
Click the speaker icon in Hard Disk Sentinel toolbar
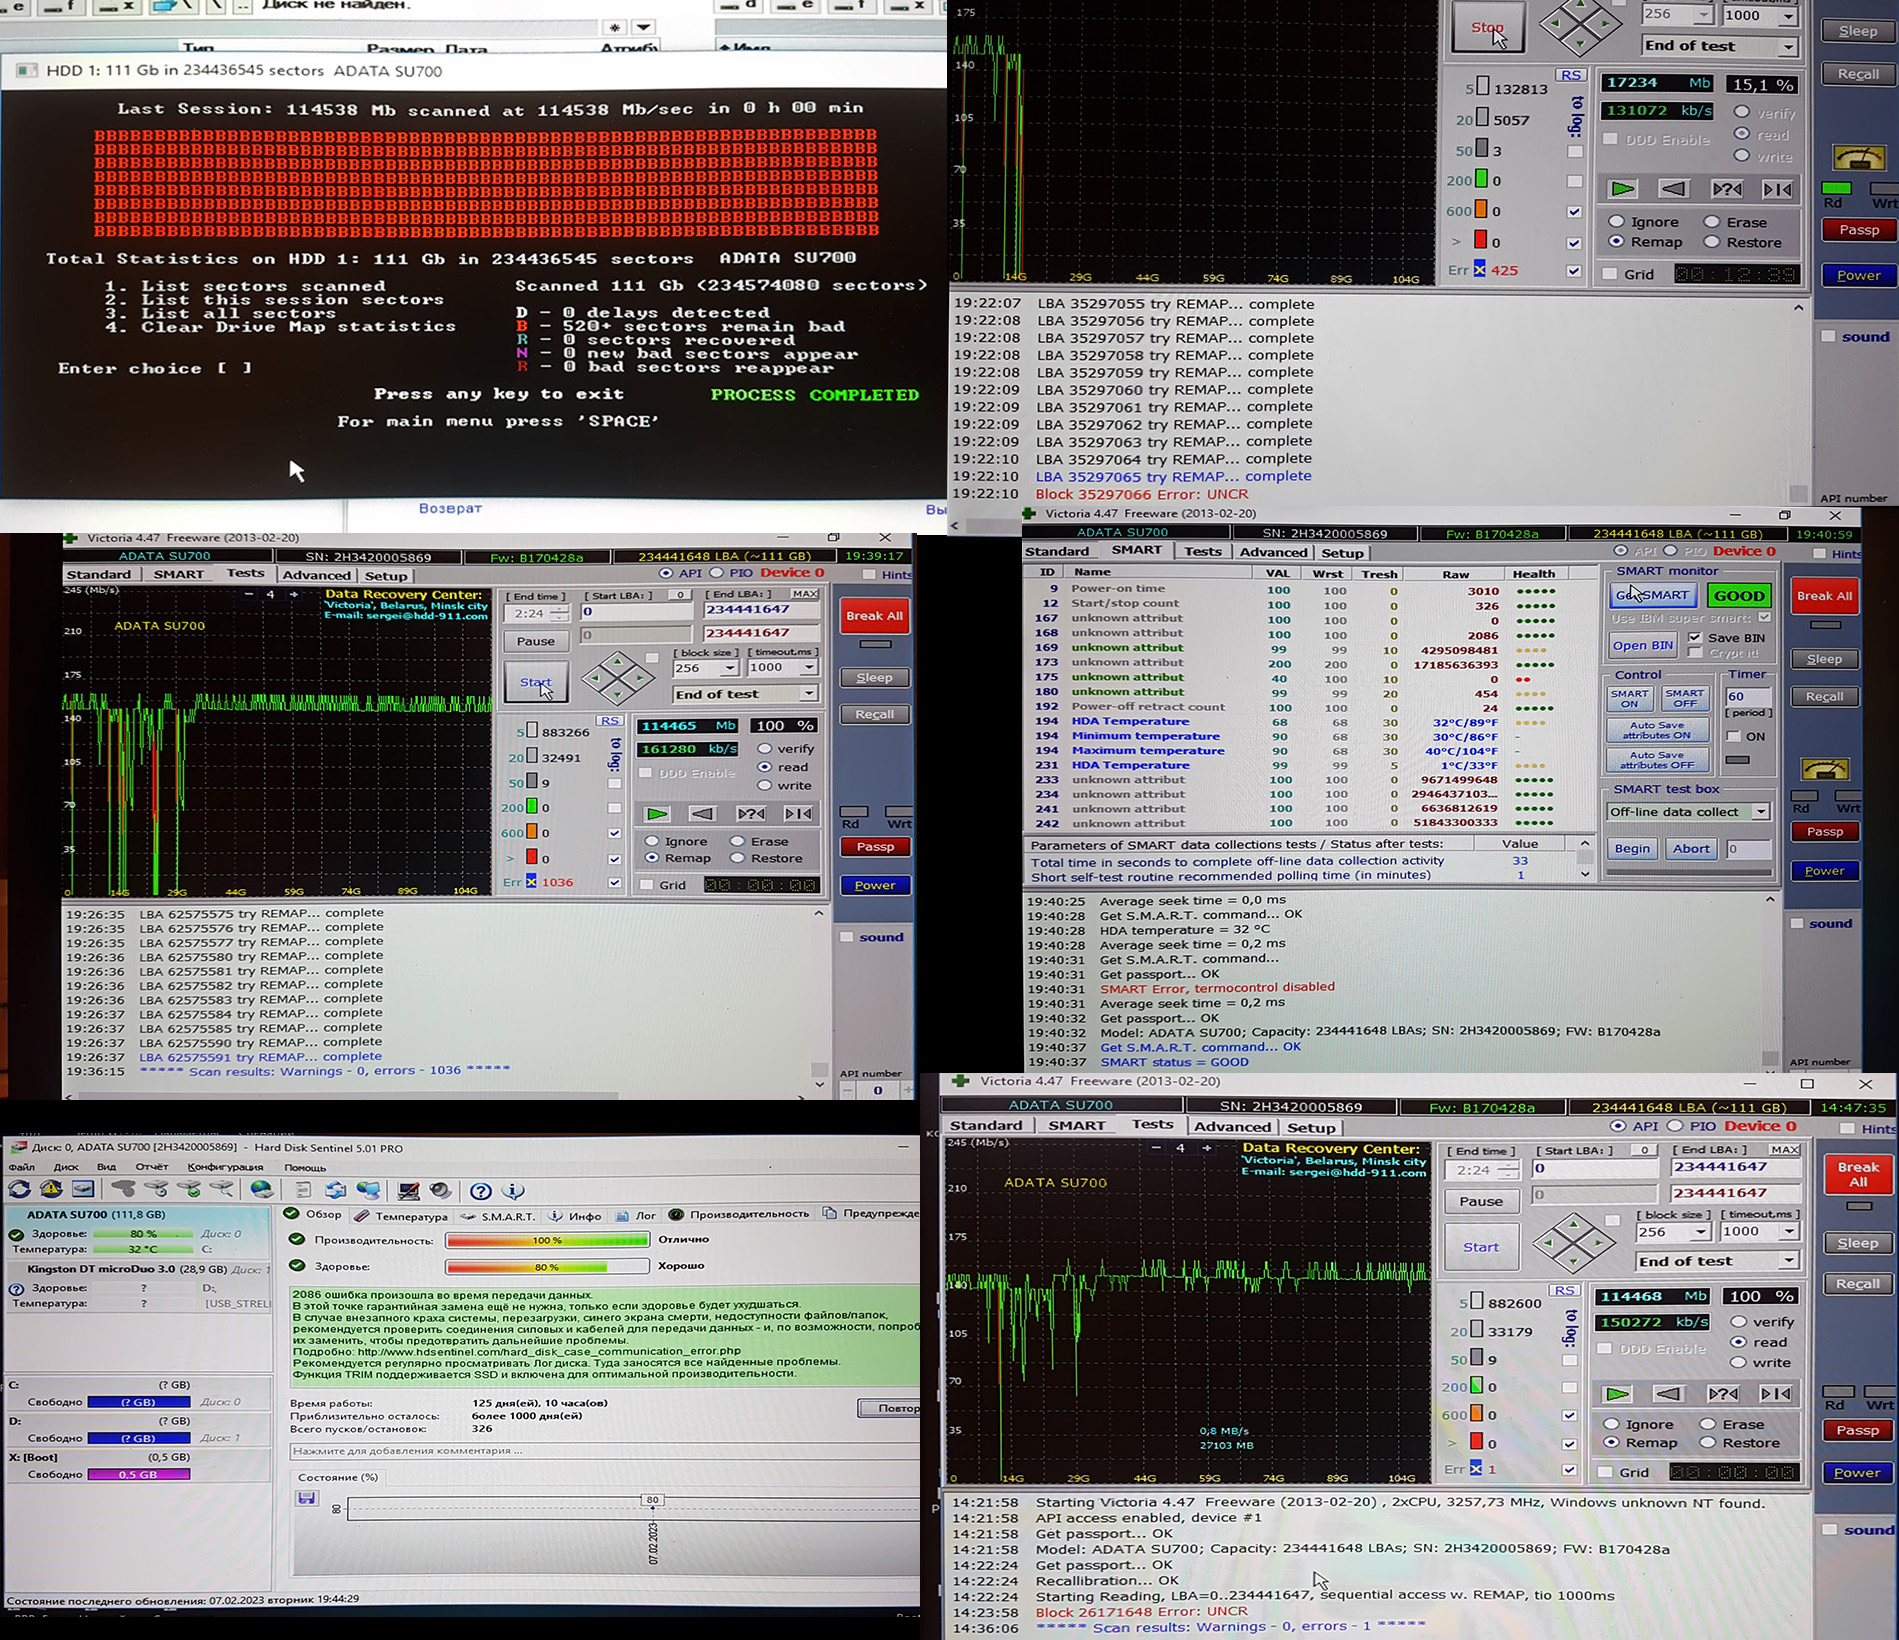pyautogui.click(x=441, y=1190)
